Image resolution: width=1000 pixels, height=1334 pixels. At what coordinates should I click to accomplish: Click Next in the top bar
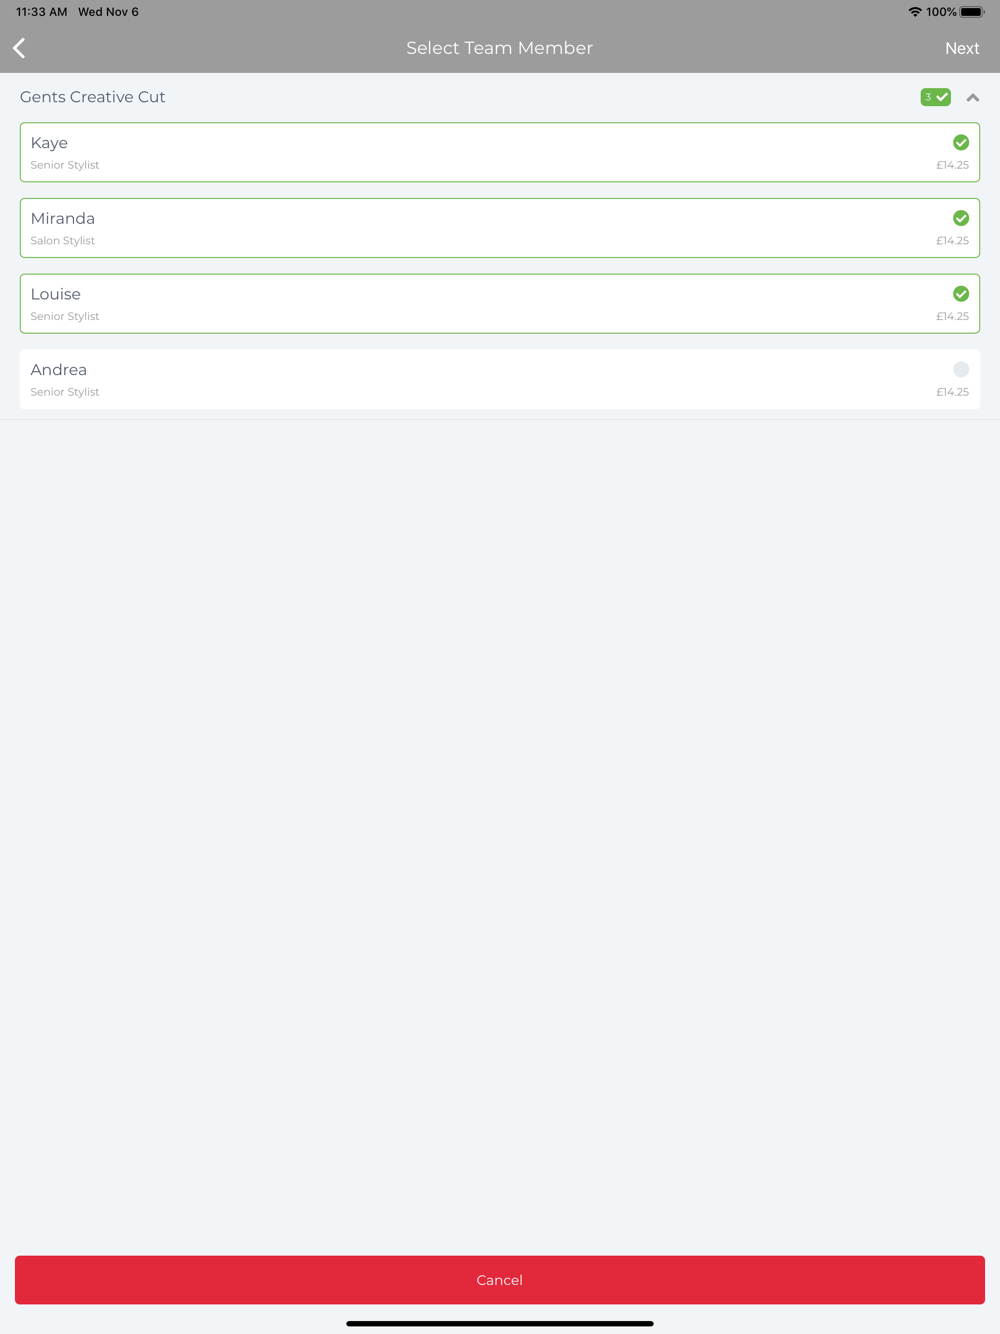pos(962,48)
